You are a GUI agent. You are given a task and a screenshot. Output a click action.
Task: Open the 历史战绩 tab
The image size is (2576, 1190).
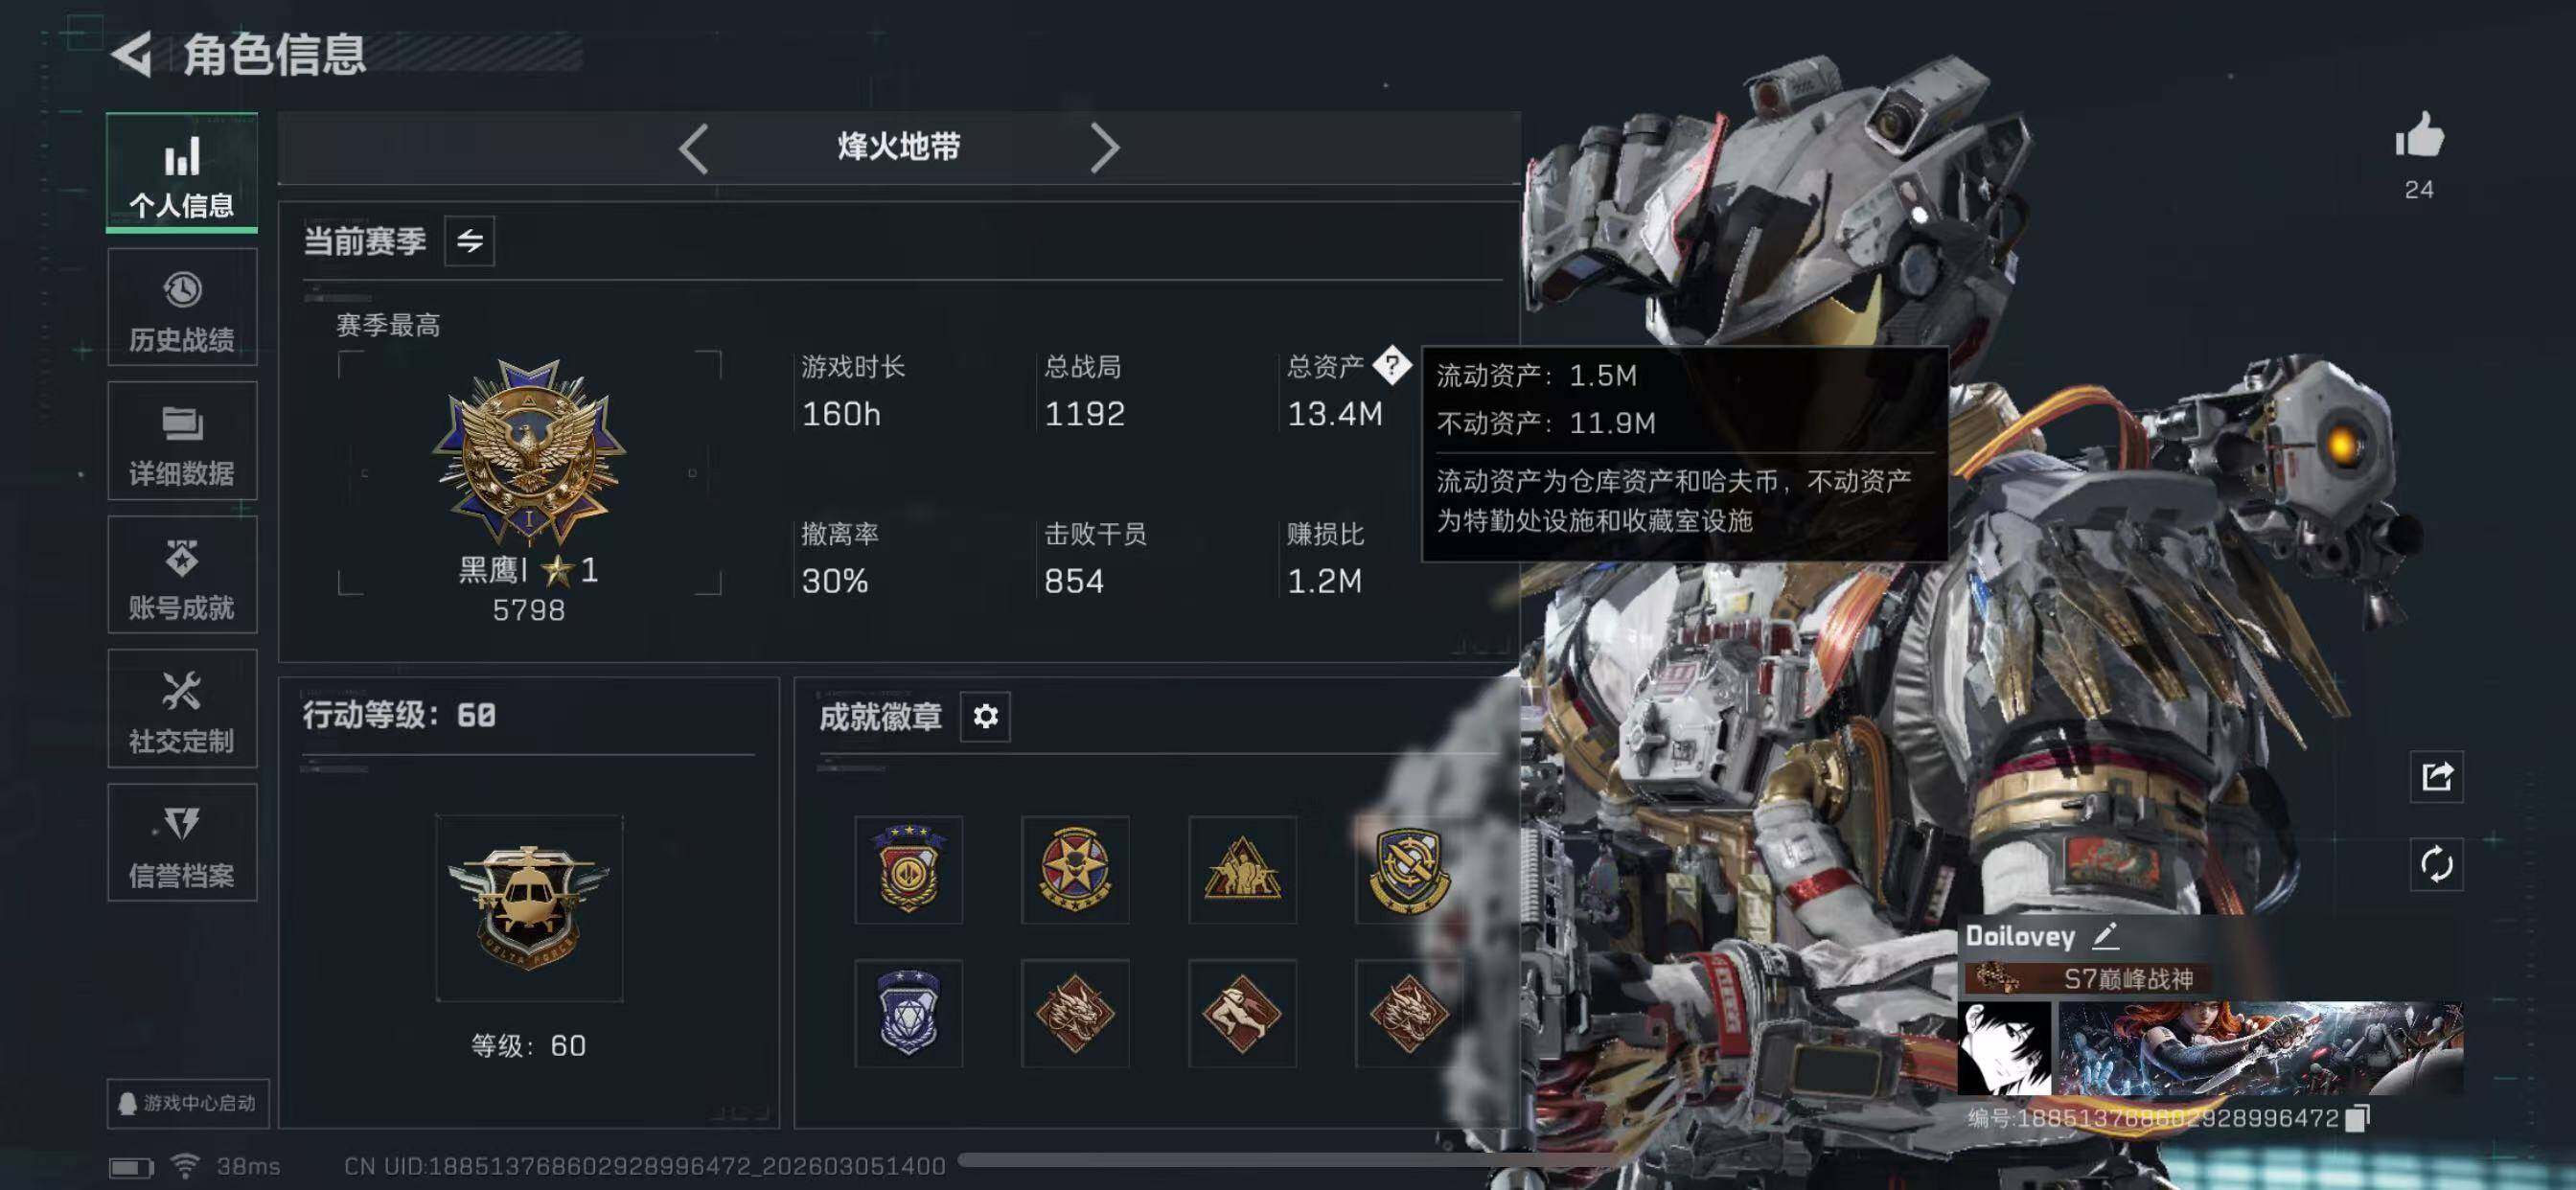coord(182,308)
